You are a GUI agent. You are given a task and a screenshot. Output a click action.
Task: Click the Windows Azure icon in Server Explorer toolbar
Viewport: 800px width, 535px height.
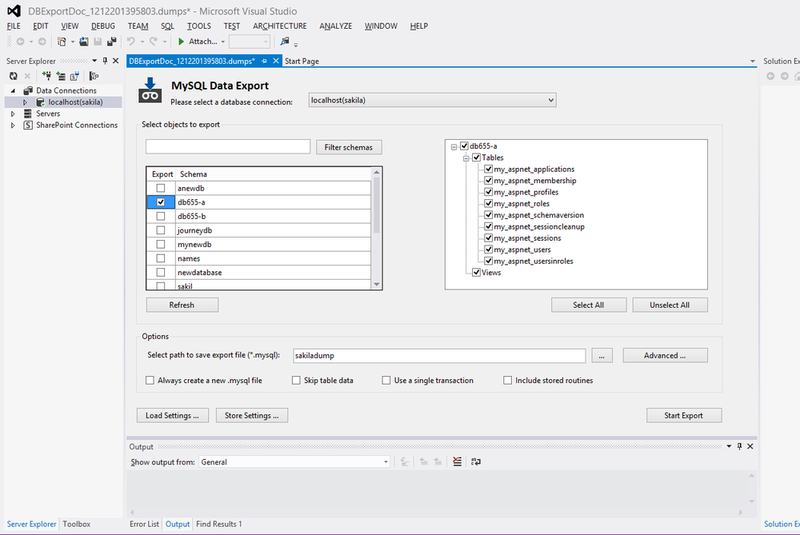tap(93, 76)
